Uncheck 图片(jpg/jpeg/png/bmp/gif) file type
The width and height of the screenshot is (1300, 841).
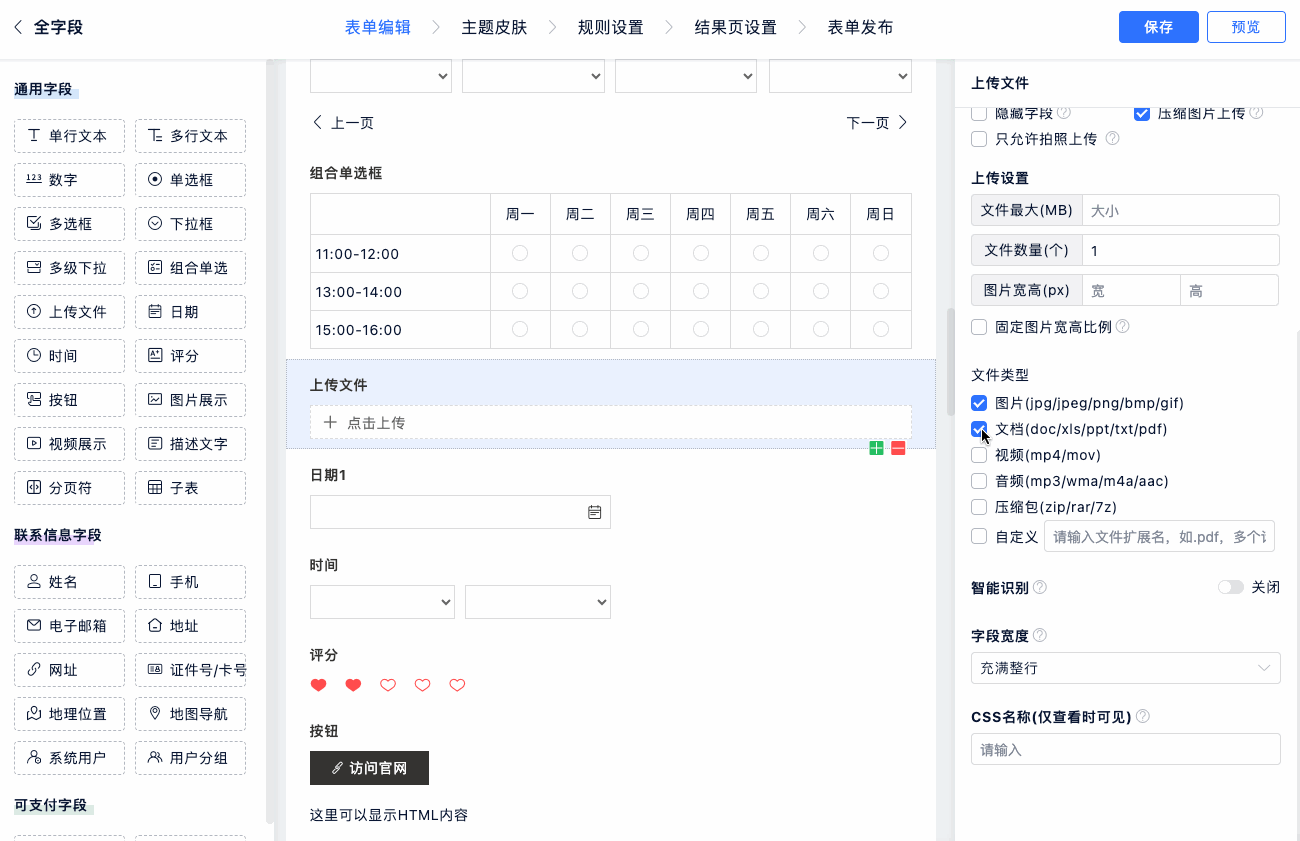(979, 403)
